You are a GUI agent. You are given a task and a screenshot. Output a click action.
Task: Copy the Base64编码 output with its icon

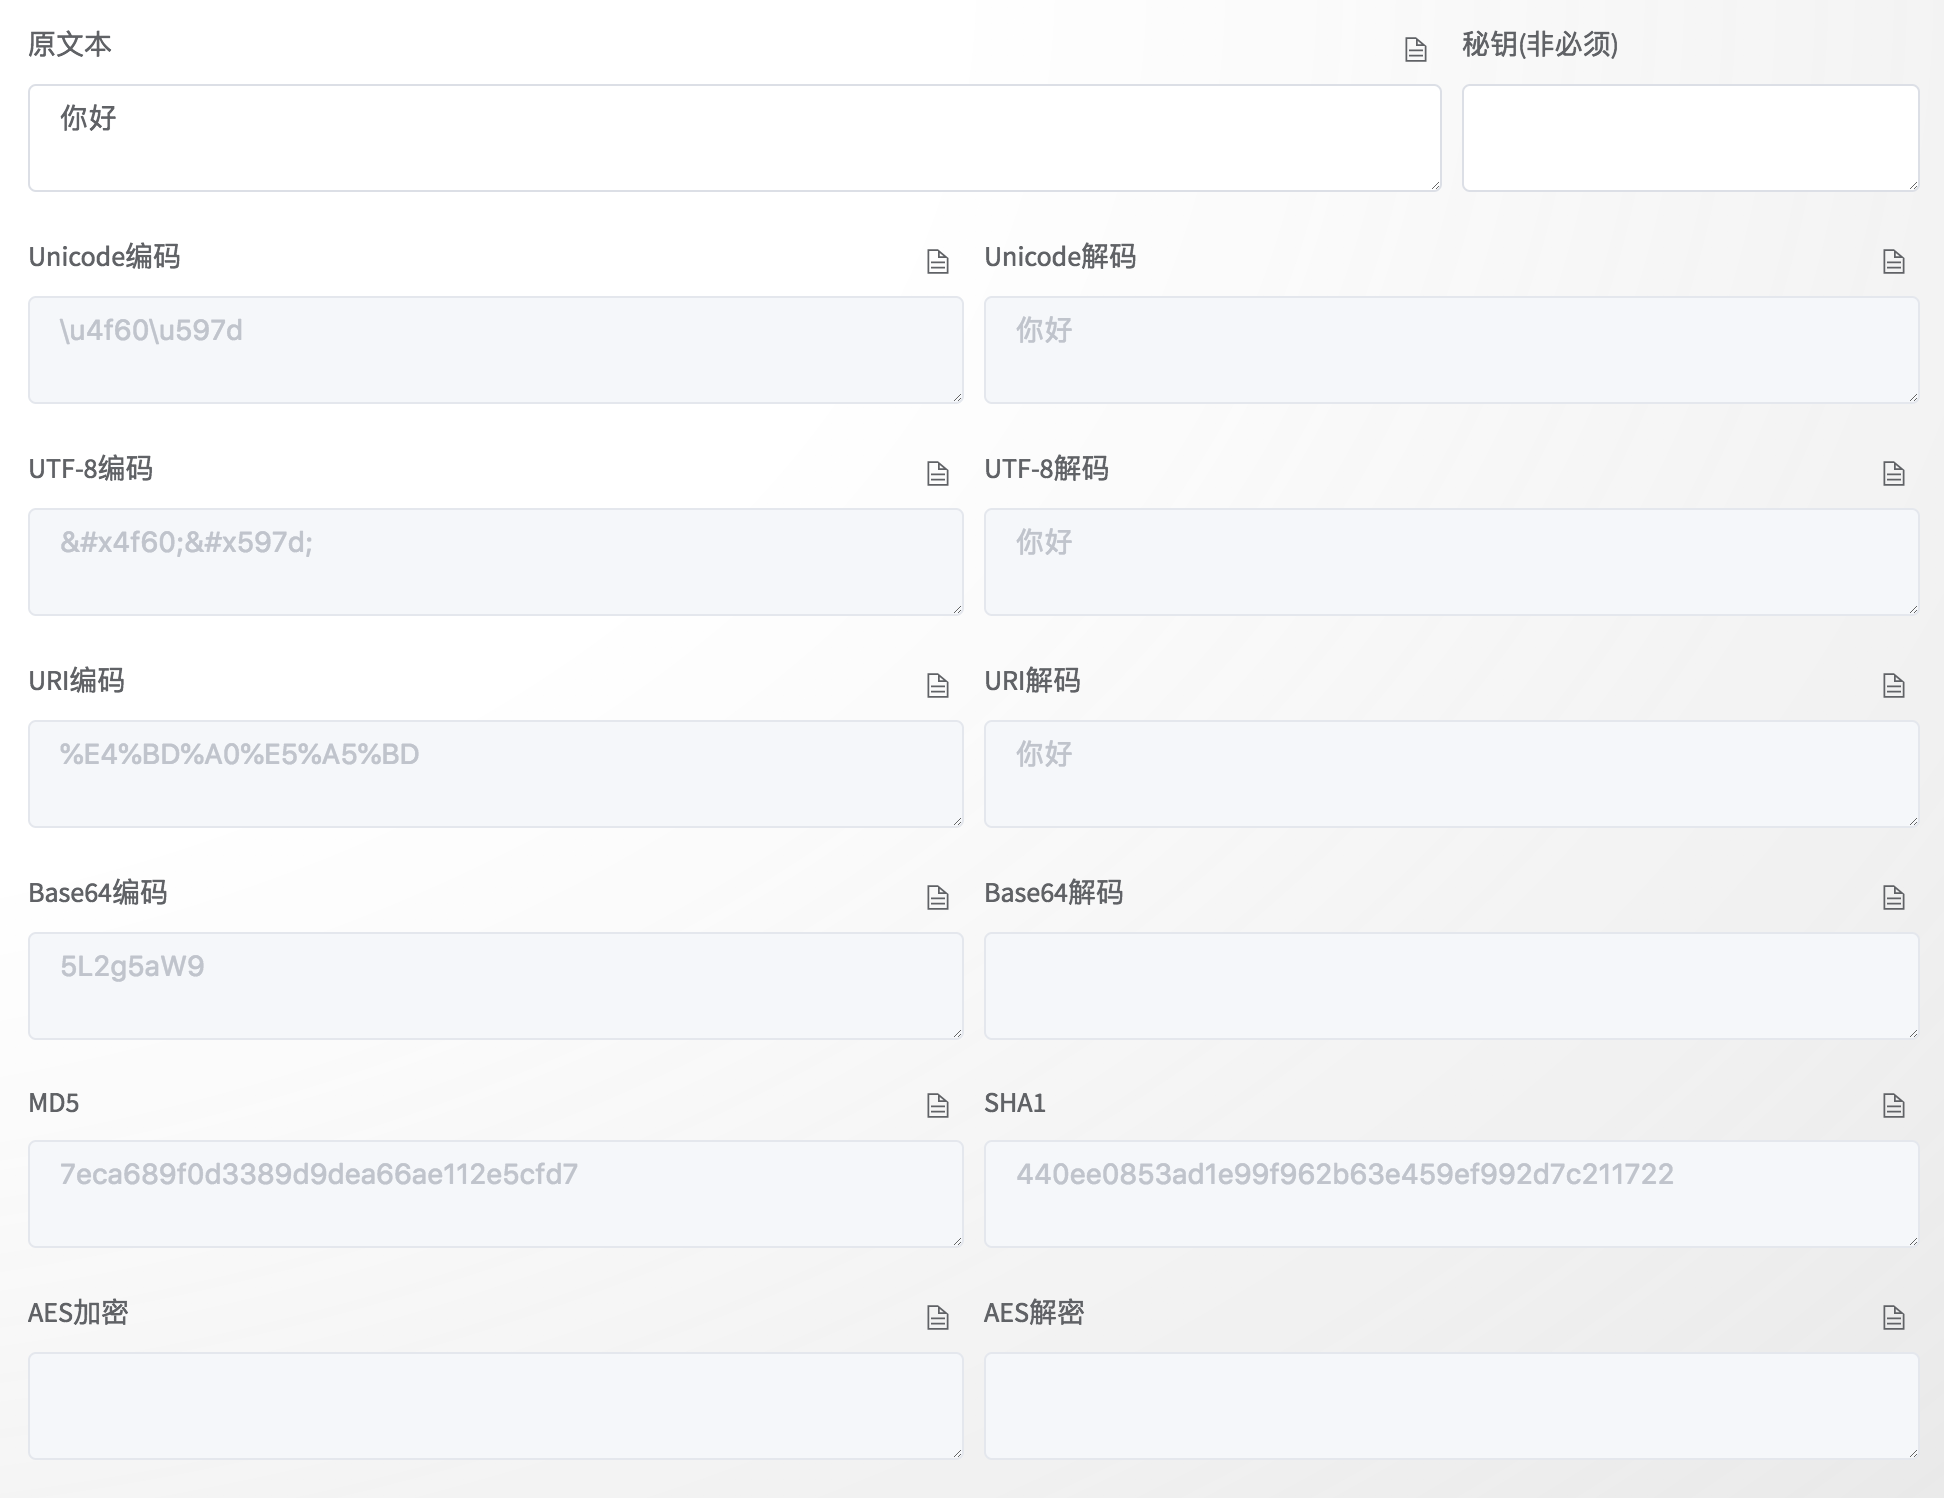[937, 898]
